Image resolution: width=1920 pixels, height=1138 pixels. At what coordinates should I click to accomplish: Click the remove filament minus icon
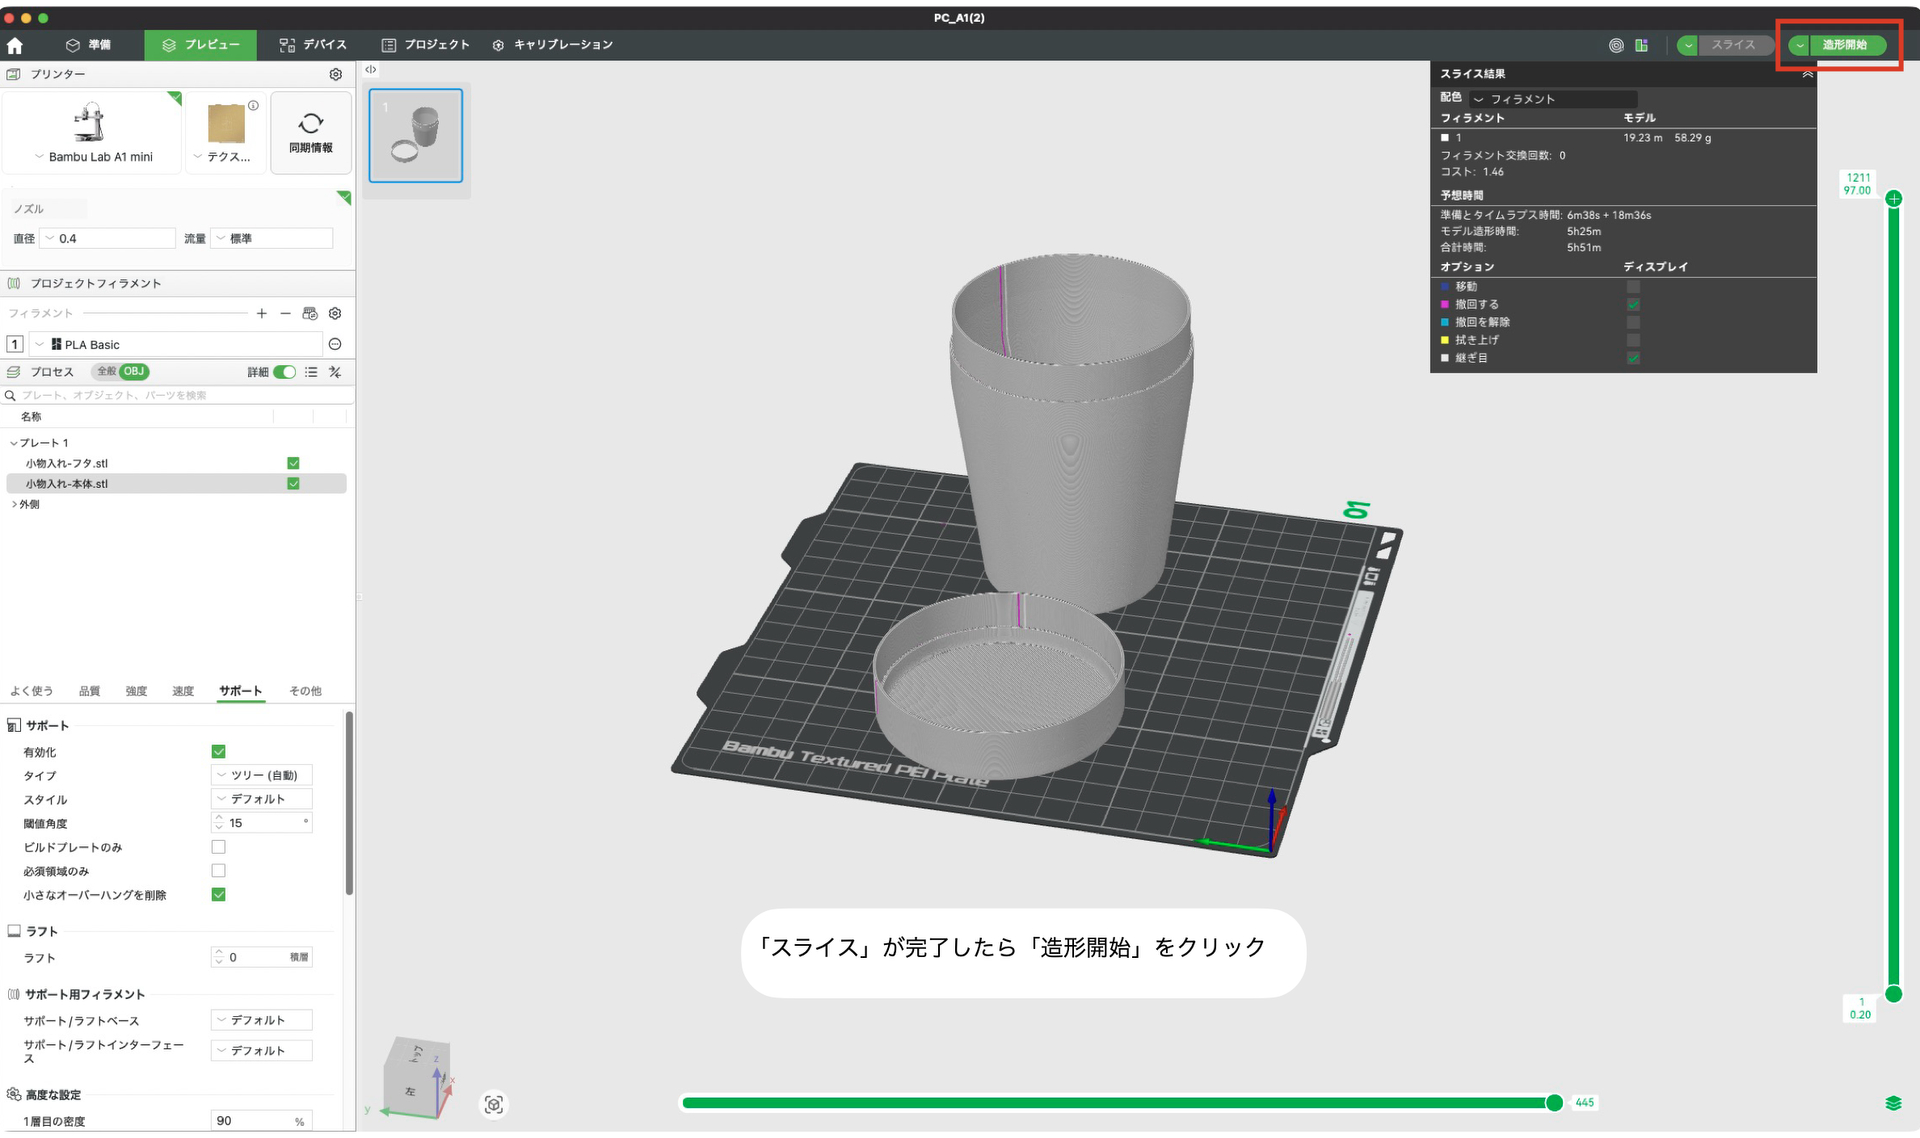pos(286,314)
